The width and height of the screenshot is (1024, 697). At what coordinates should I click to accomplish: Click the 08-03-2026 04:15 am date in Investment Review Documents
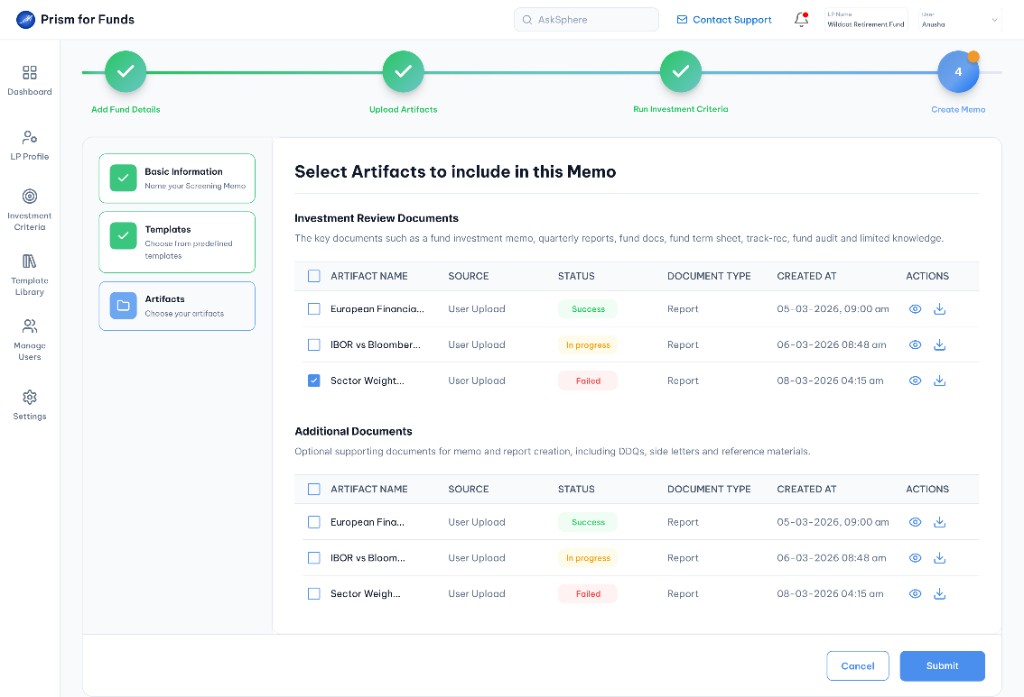tap(830, 381)
